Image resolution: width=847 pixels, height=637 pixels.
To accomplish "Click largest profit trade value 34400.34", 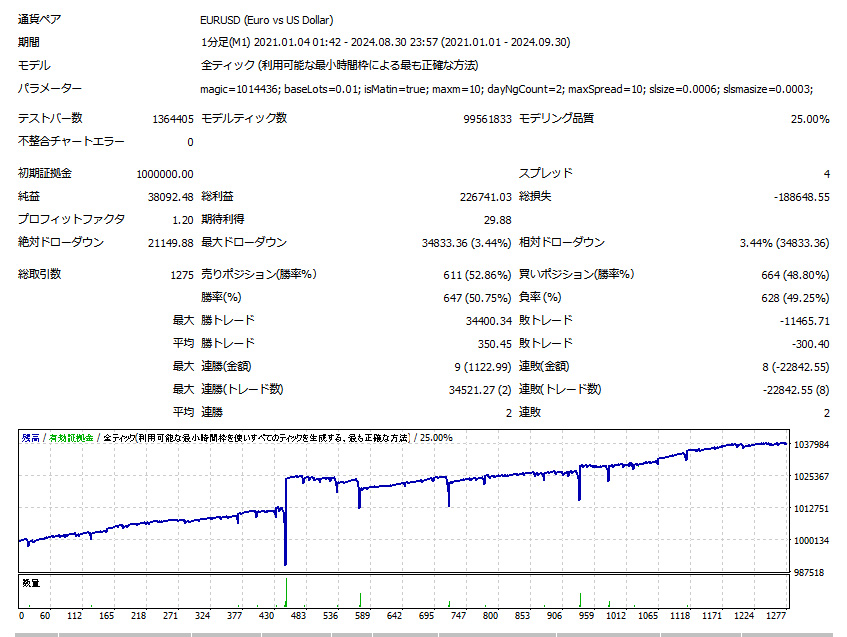I will (489, 321).
